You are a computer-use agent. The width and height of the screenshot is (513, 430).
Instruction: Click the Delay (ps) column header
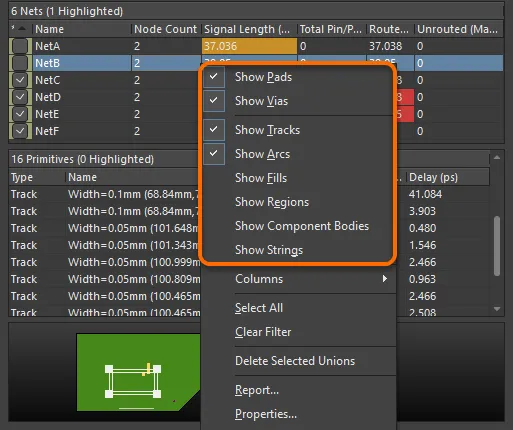[433, 177]
